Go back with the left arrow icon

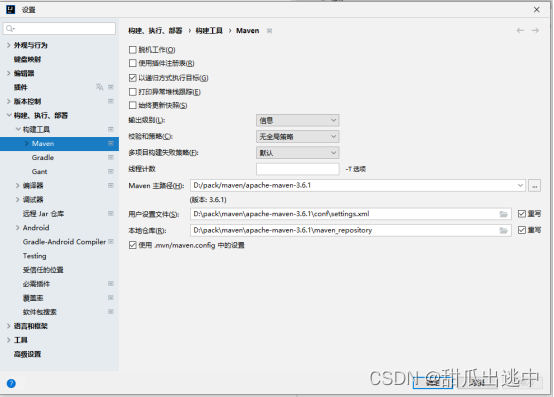(x=520, y=30)
